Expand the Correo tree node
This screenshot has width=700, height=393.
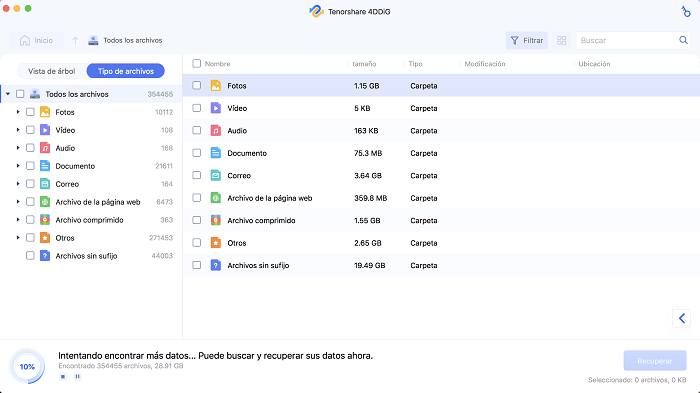tap(18, 184)
